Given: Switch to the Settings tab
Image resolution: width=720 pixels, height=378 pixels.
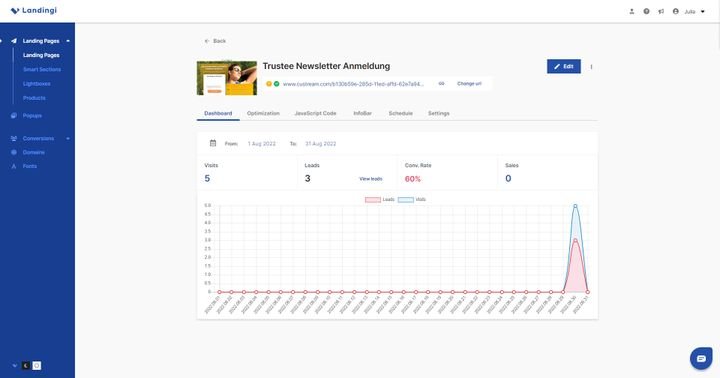Looking at the screenshot, I should tap(439, 113).
